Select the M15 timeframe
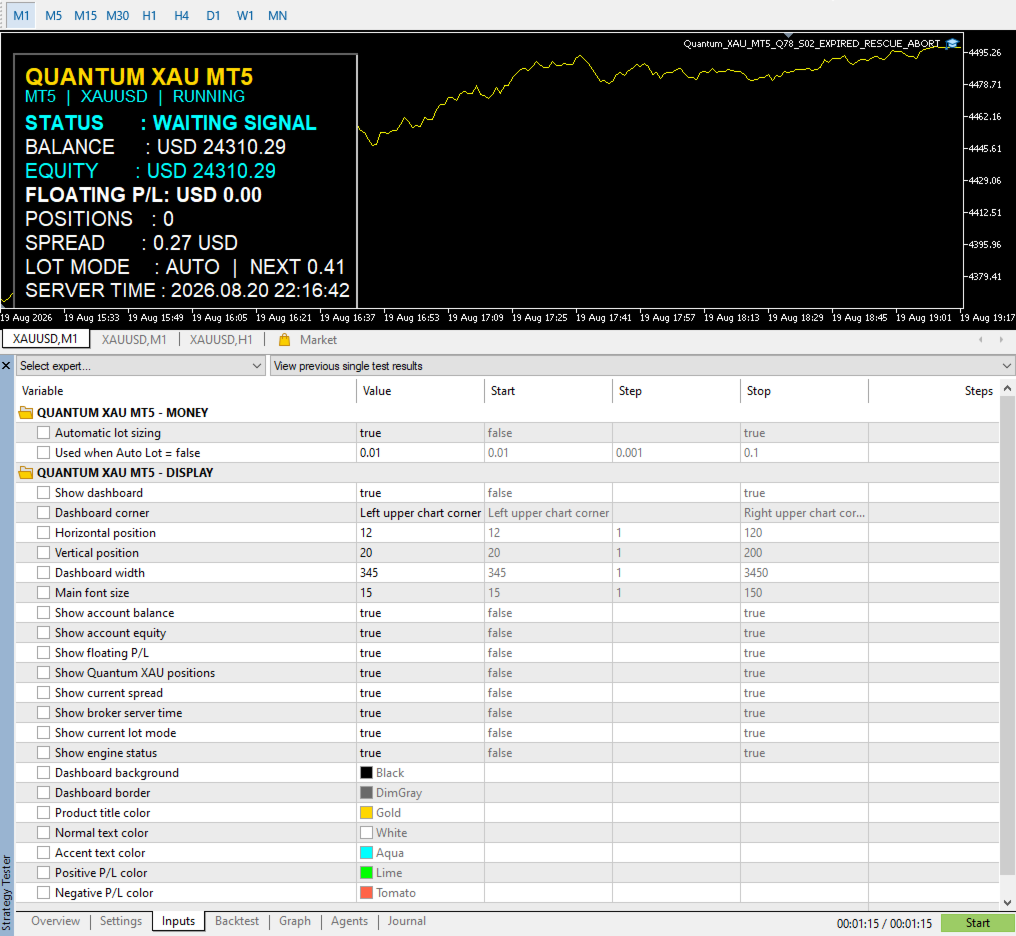 tap(86, 16)
